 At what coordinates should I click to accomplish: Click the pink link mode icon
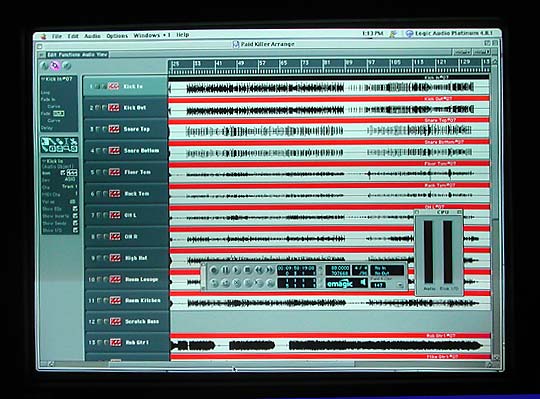pyautogui.click(x=55, y=65)
